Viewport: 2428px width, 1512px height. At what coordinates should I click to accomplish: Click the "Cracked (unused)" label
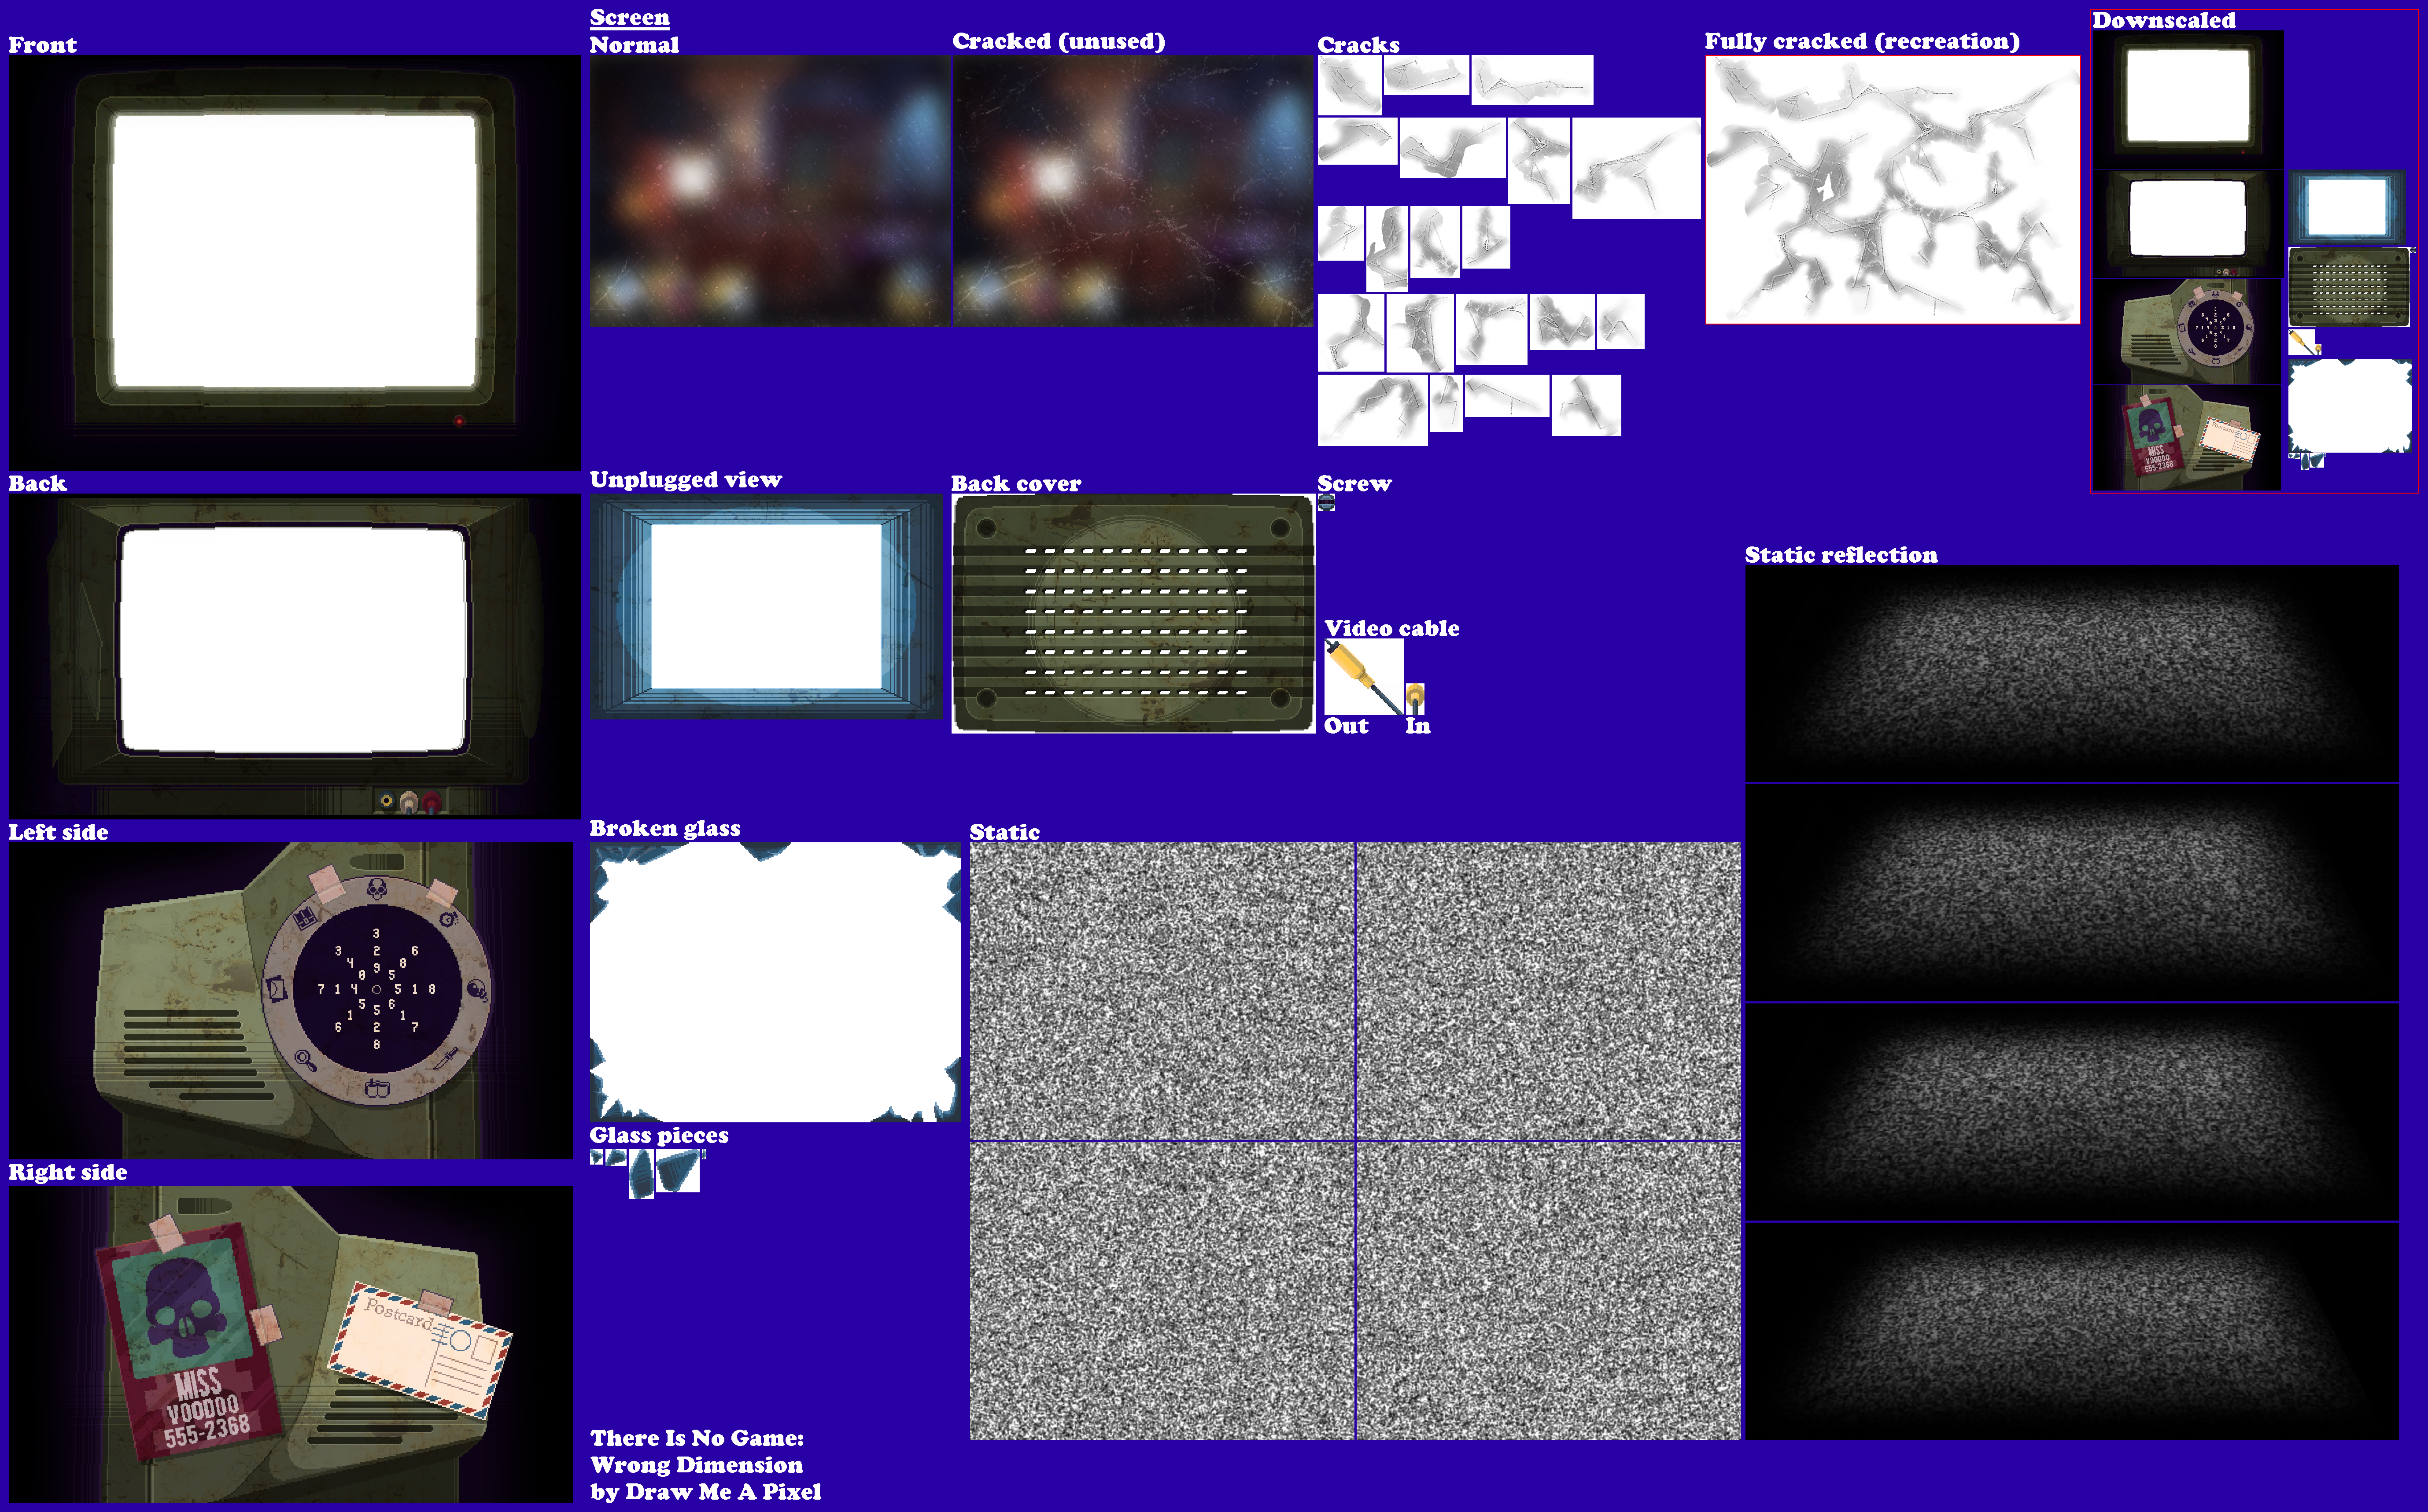(1058, 41)
